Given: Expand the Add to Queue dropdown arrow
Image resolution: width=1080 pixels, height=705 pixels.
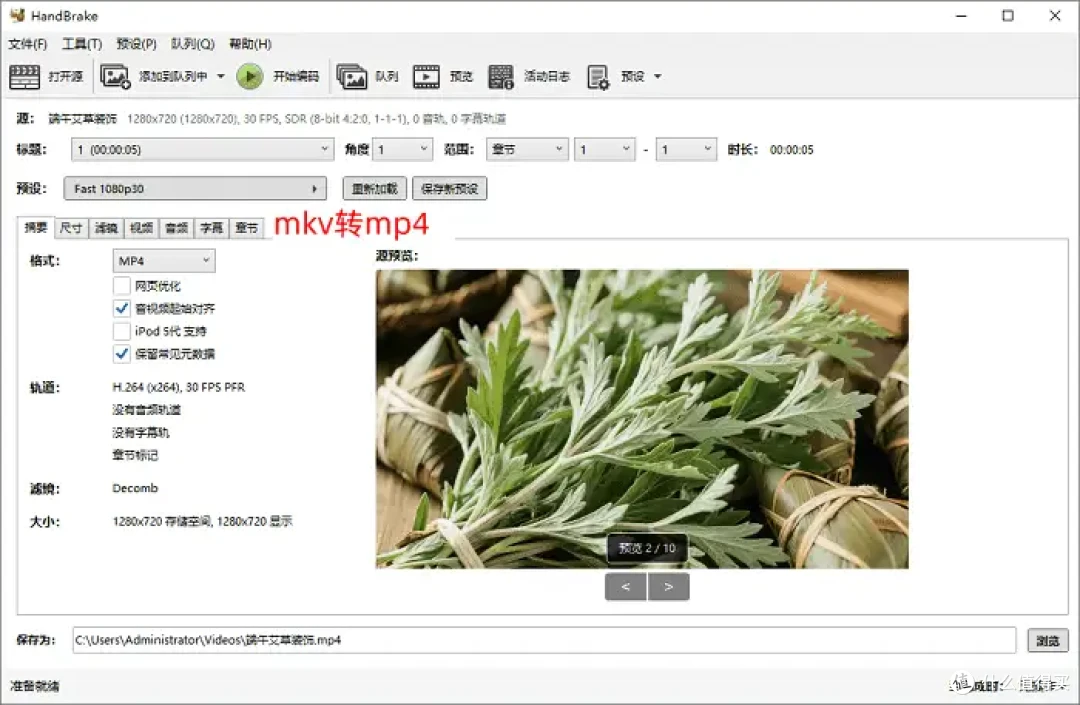Looking at the screenshot, I should click(x=221, y=76).
